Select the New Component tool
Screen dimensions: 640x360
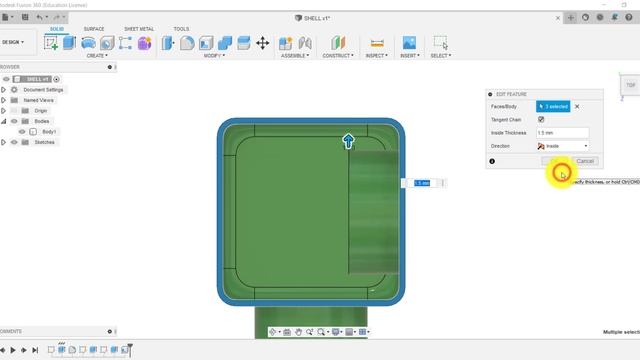coord(286,43)
